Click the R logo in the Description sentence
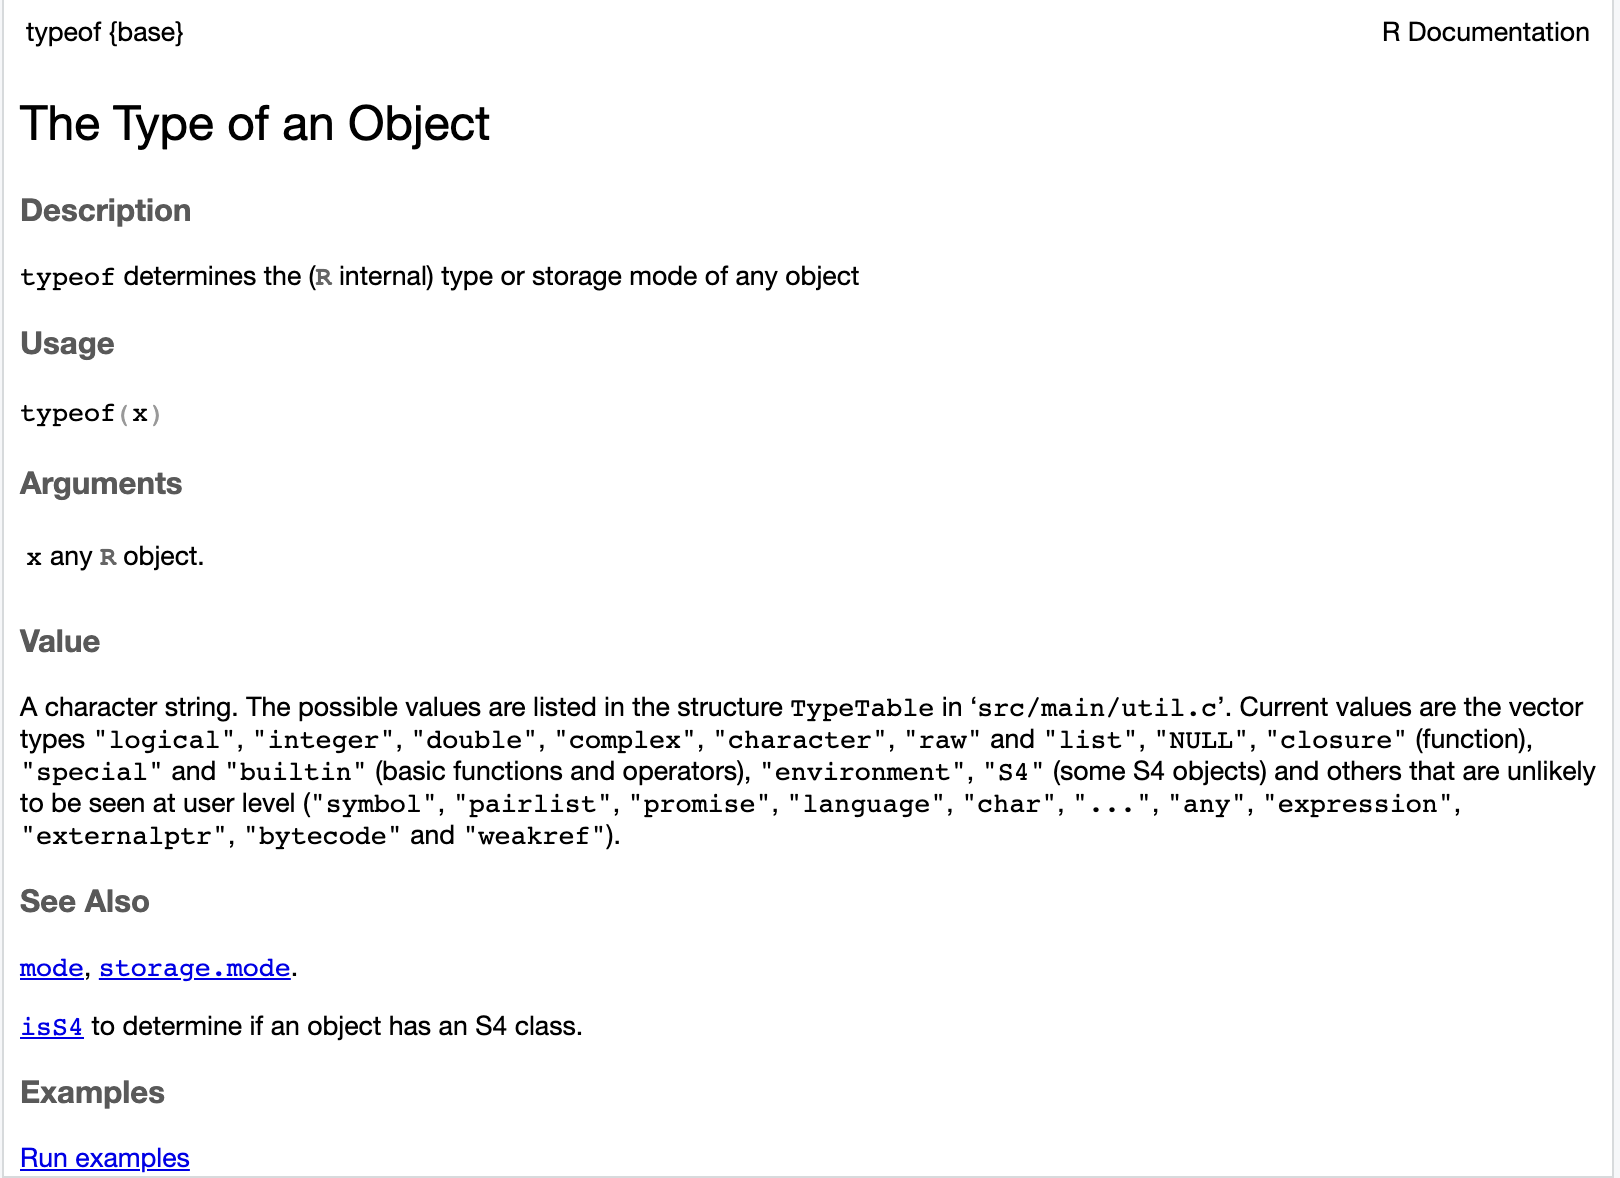The height and width of the screenshot is (1178, 1620). point(323,277)
